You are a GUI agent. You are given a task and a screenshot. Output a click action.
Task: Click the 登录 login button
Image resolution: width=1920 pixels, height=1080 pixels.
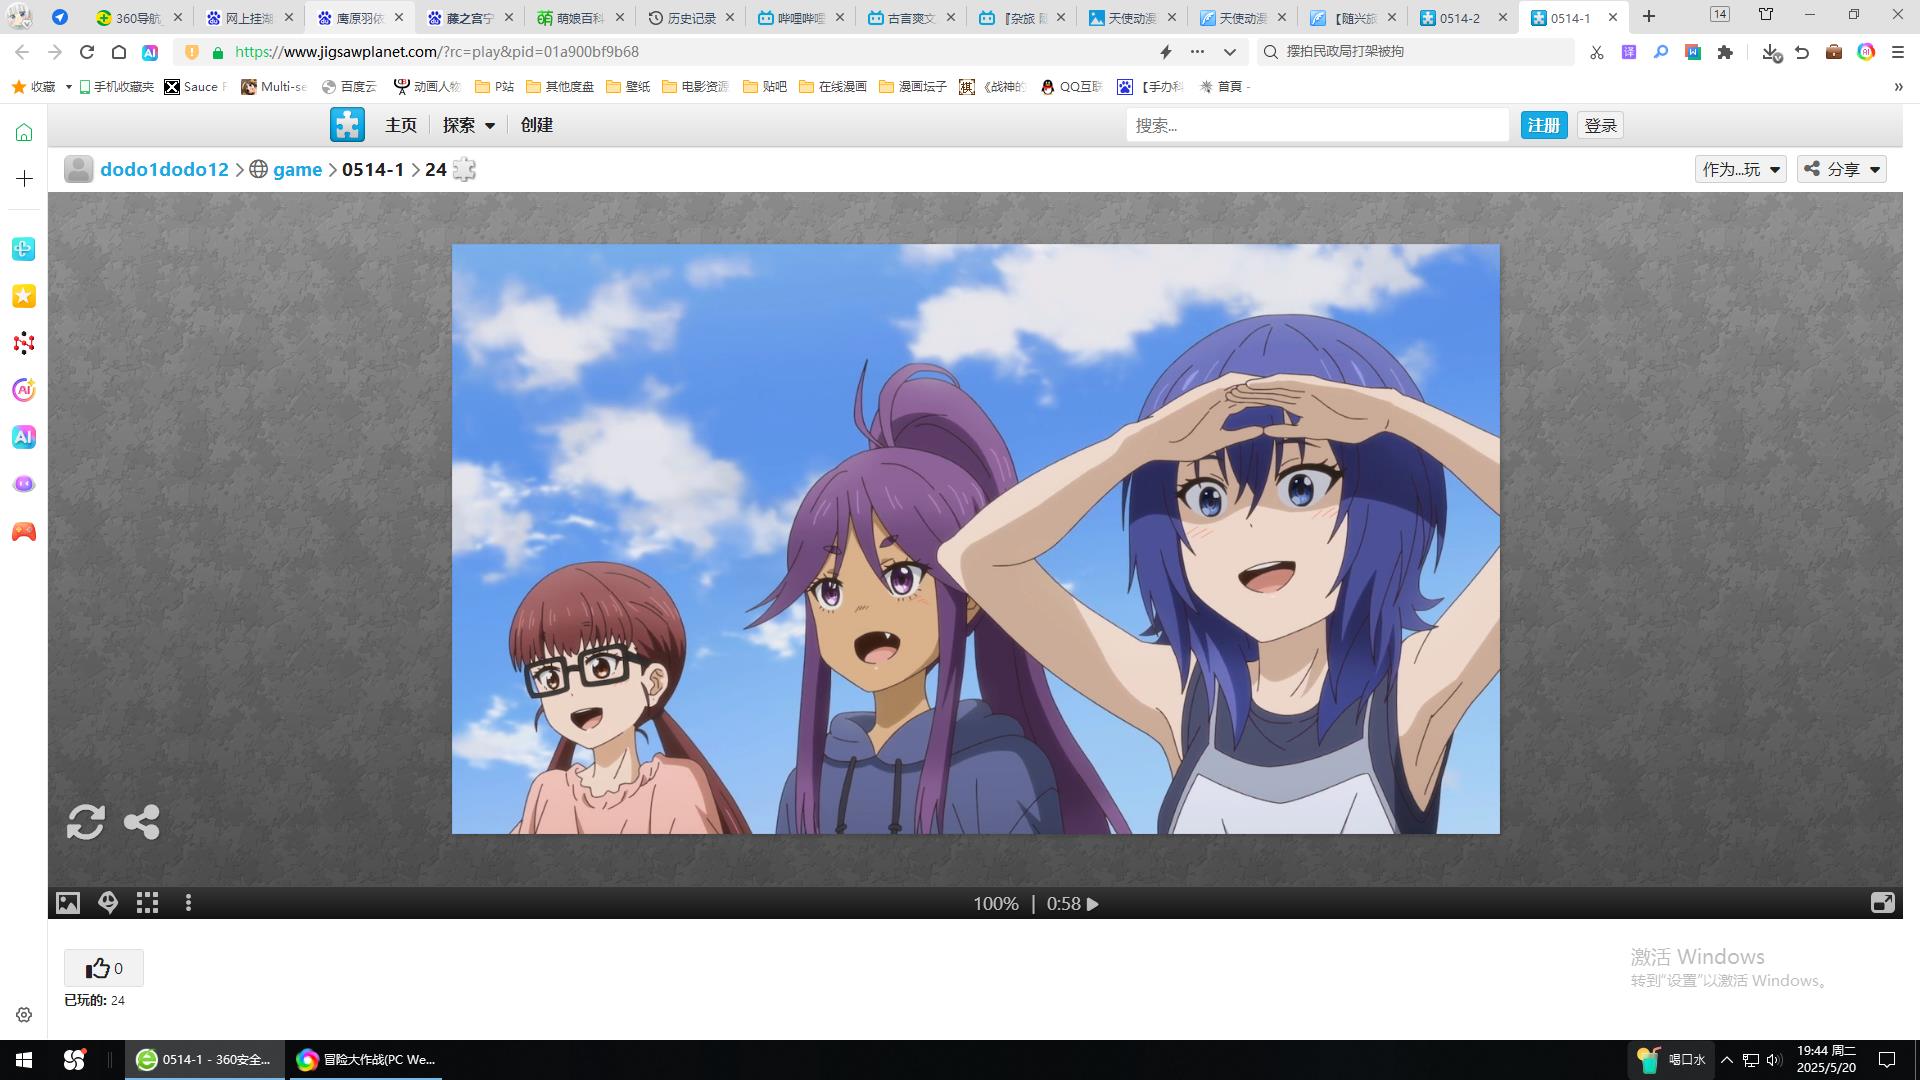(1601, 125)
